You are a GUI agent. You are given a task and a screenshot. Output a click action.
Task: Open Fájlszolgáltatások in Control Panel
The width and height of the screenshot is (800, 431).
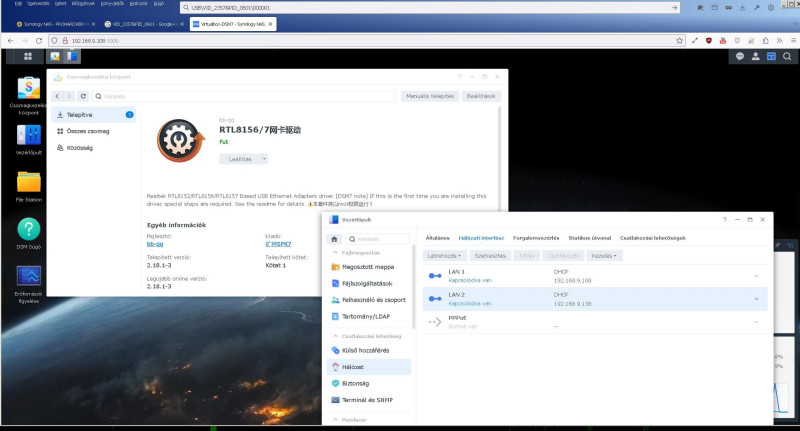point(368,283)
